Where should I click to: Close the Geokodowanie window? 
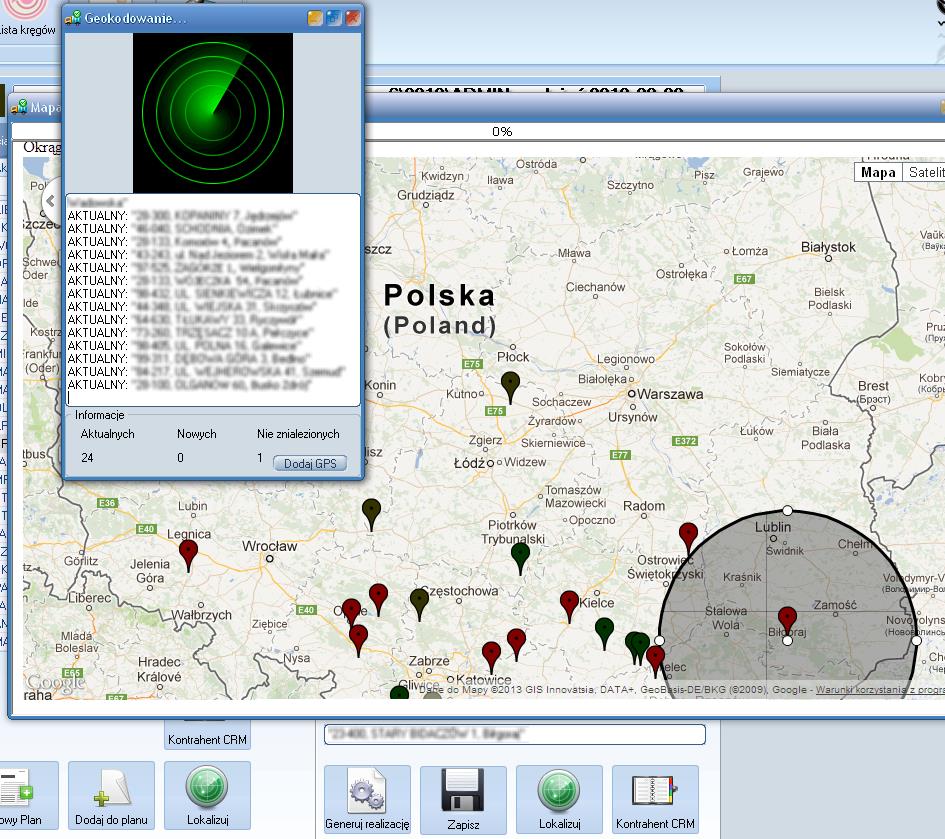pos(352,18)
